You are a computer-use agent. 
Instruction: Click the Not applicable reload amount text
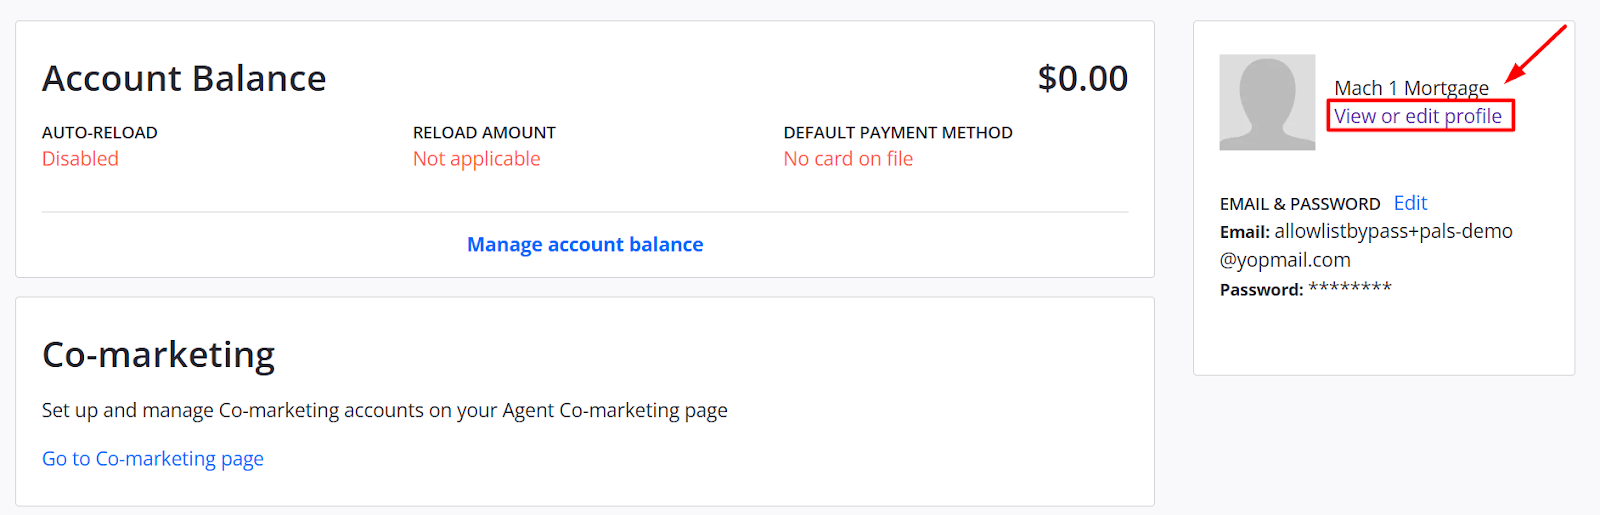[x=476, y=159]
